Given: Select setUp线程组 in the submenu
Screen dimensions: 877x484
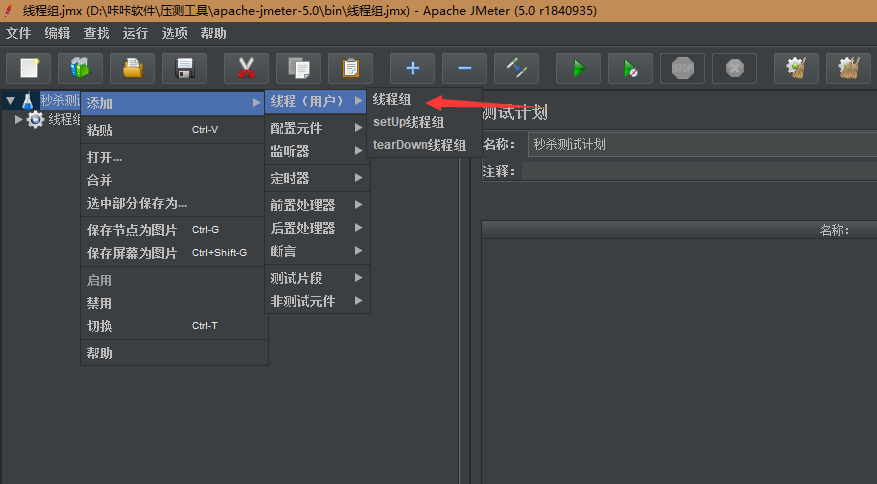Looking at the screenshot, I should tap(424, 122).
